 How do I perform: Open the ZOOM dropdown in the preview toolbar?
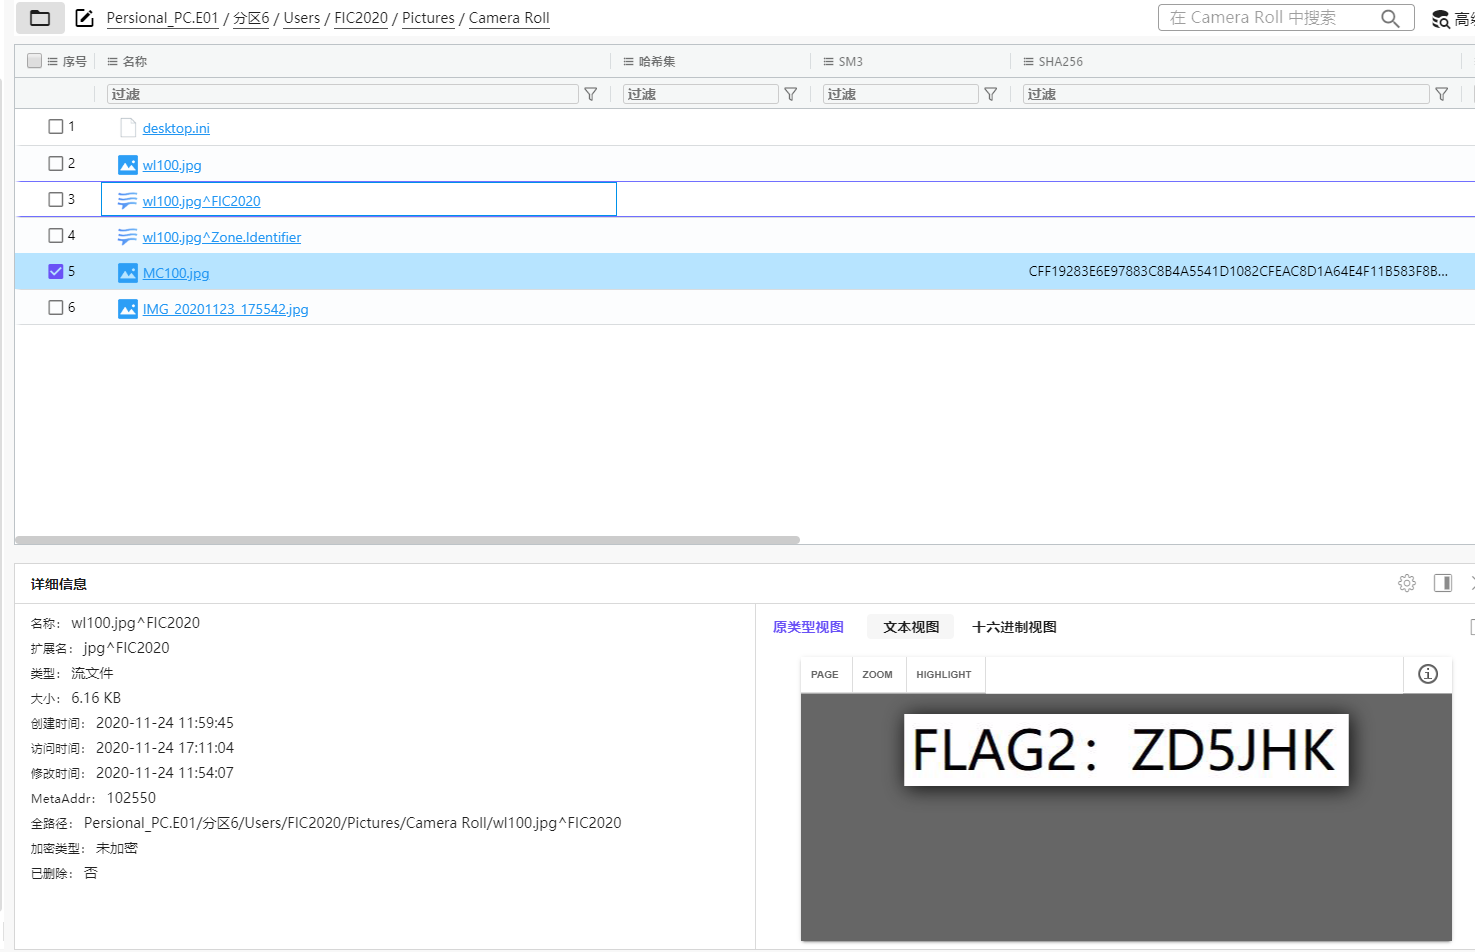point(877,675)
